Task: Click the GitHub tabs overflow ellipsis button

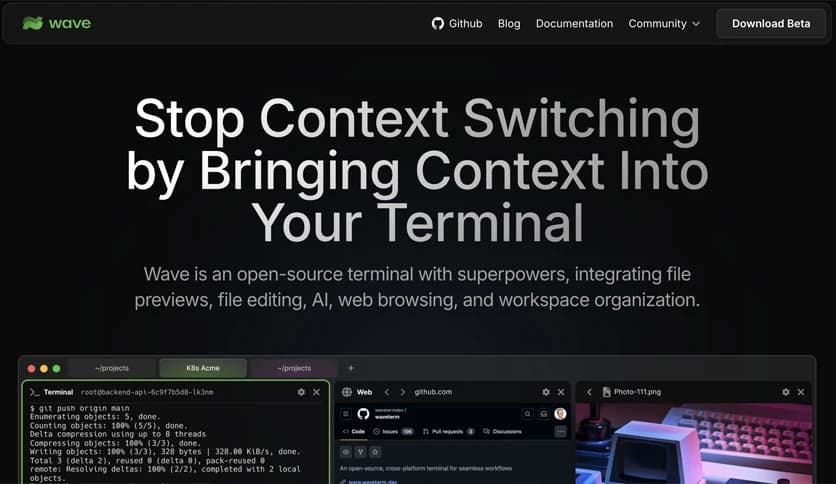Action: [560, 432]
